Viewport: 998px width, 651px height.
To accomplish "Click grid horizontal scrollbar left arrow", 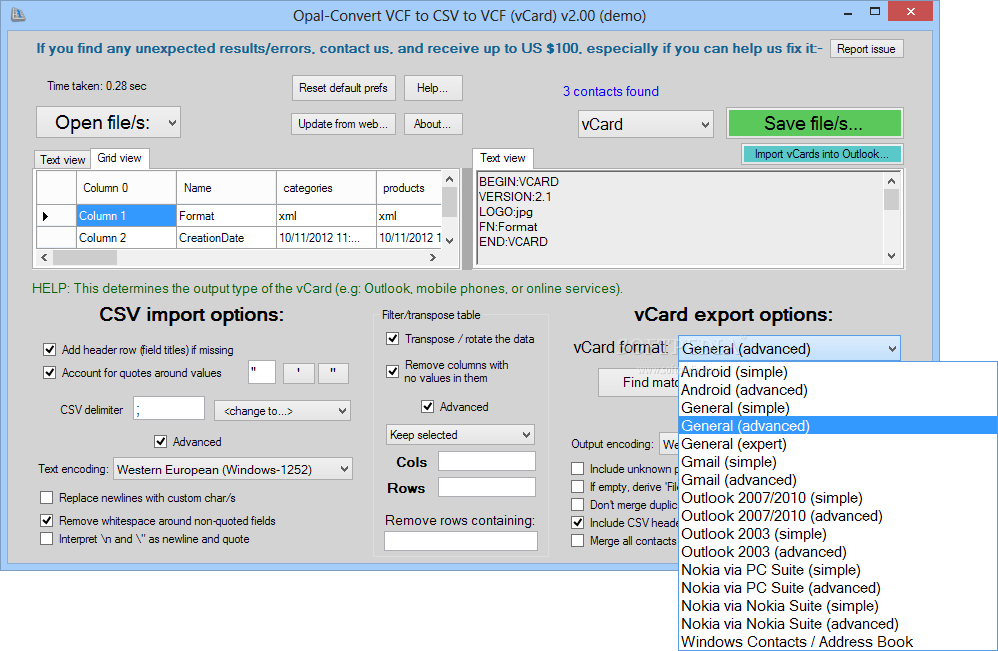I will (x=44, y=258).
